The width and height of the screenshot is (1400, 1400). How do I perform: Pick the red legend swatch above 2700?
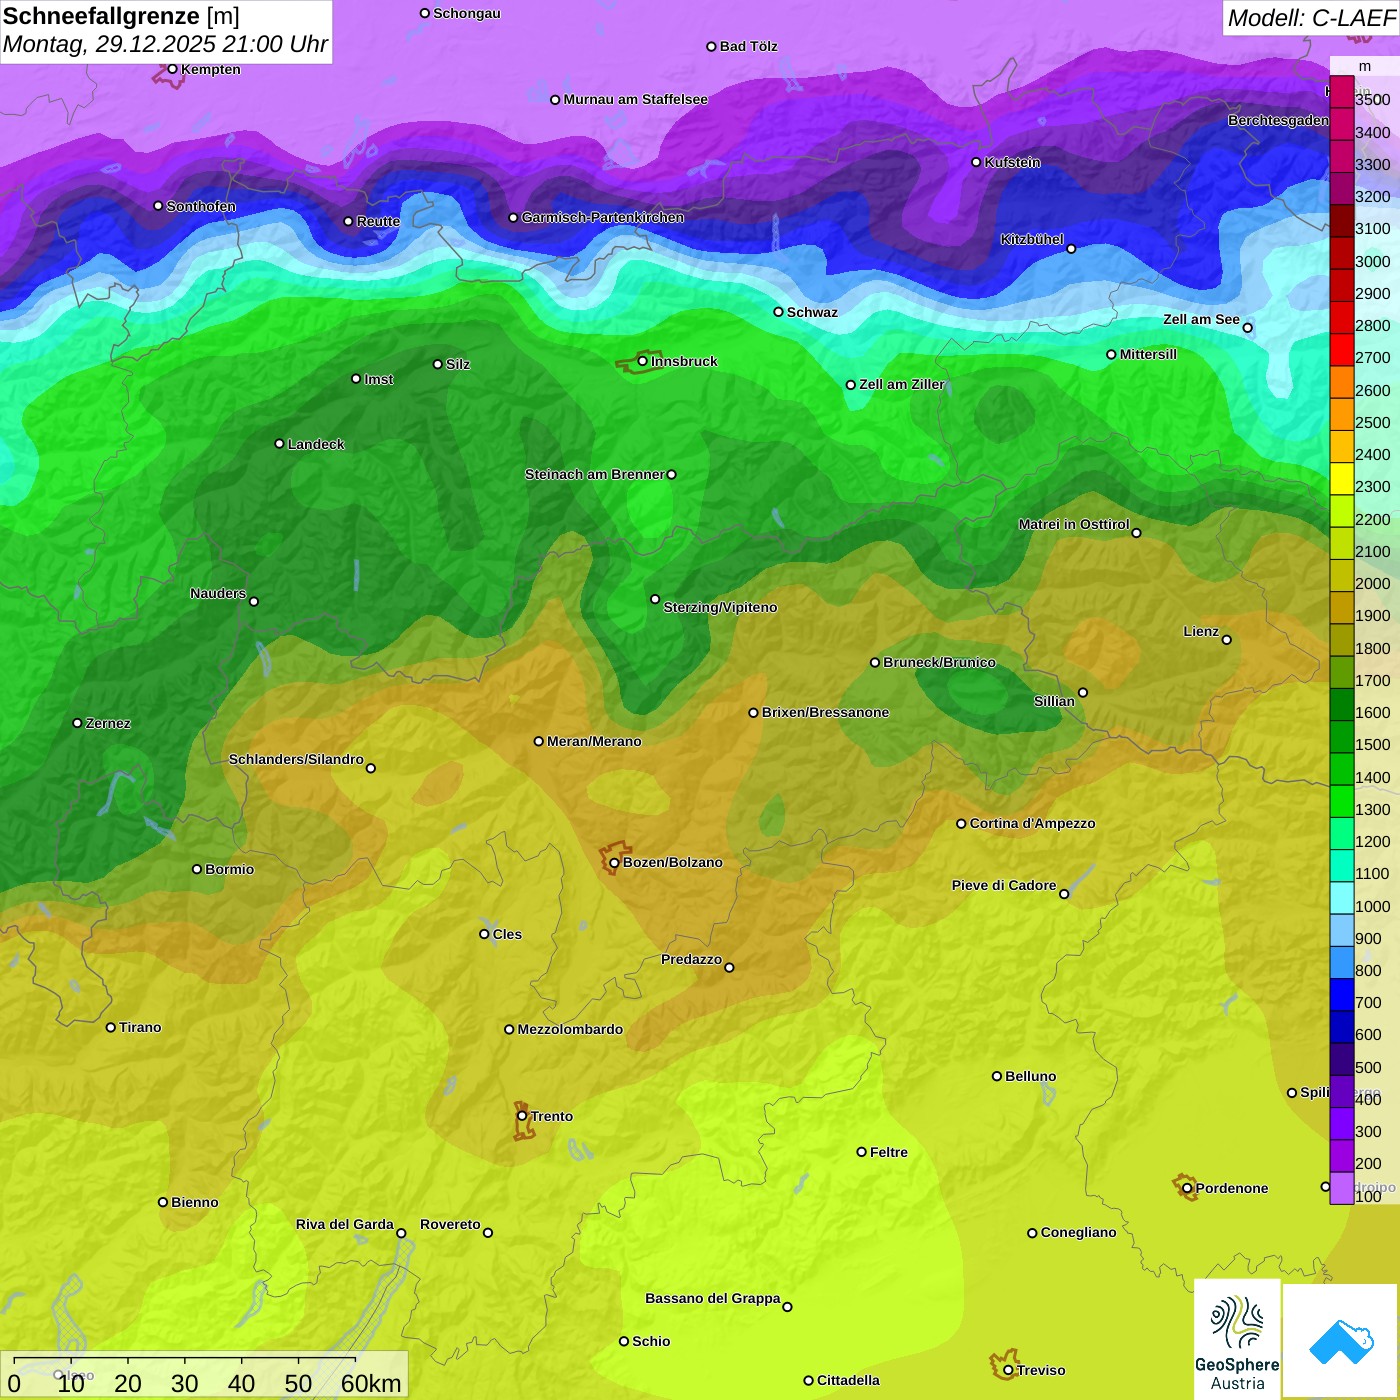coord(1341,349)
